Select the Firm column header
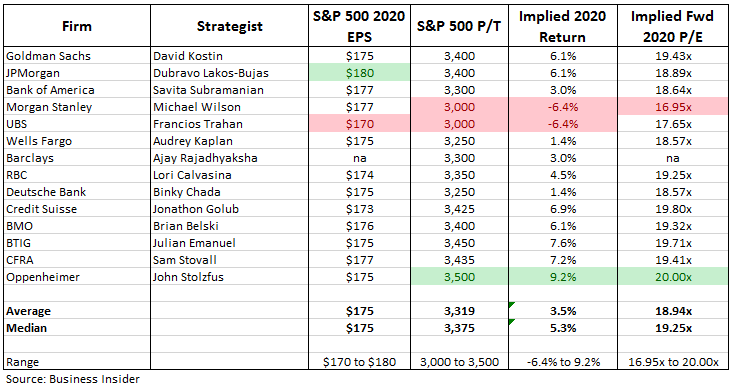Image resolution: width=736 pixels, height=388 pixels. point(77,26)
